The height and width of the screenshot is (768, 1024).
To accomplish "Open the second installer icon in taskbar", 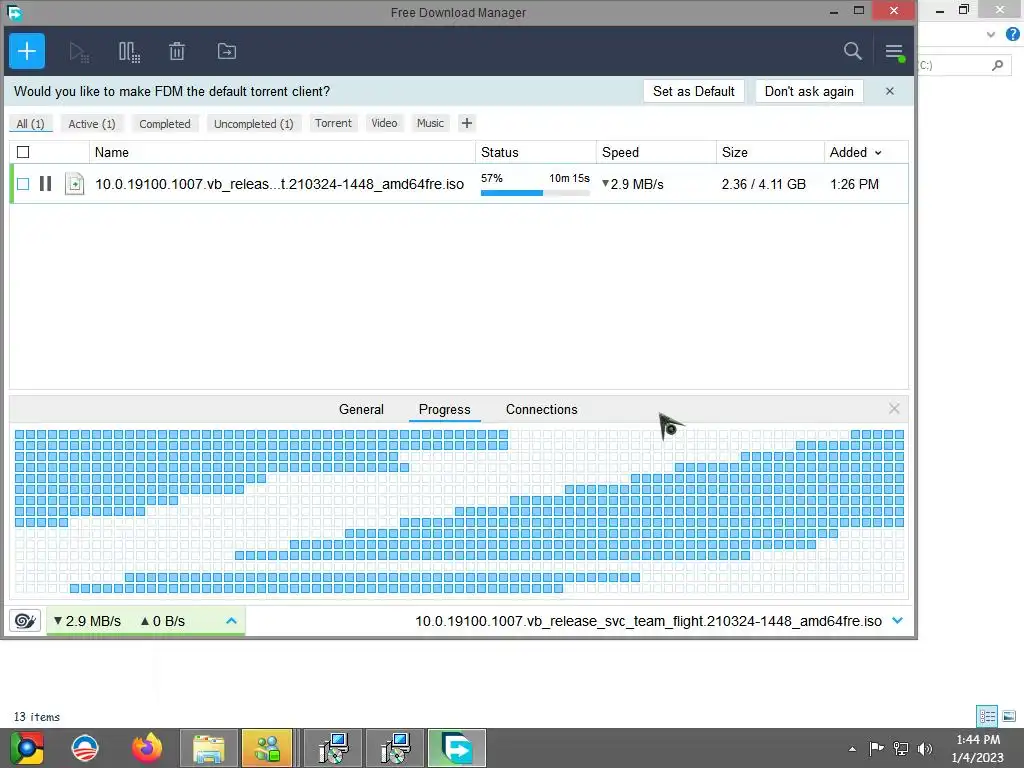I will pos(395,748).
